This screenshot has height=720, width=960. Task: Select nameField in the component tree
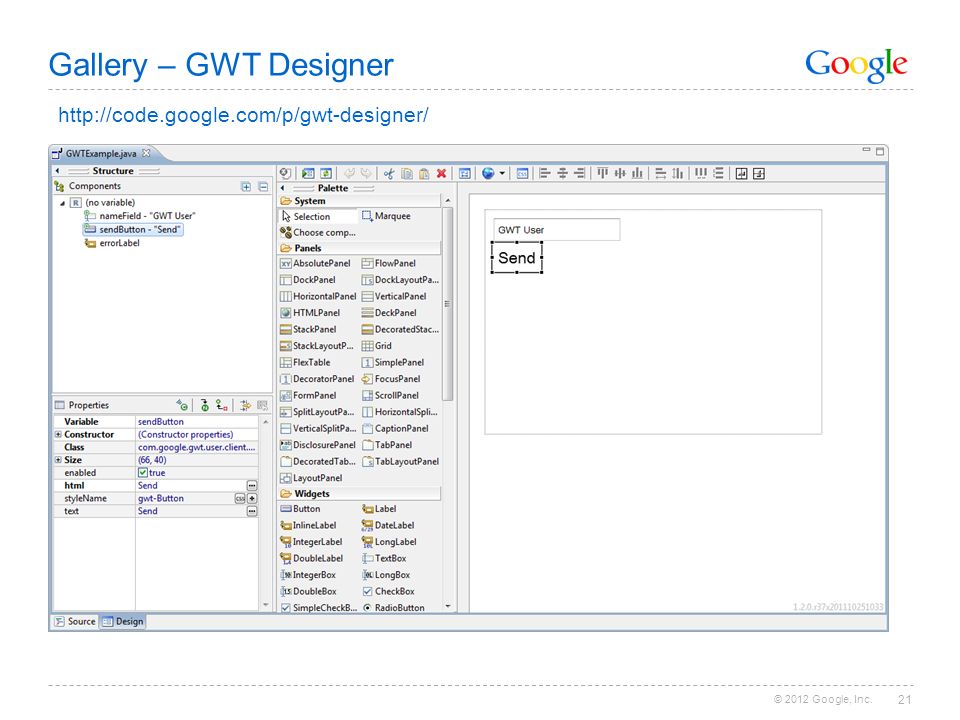click(x=140, y=216)
